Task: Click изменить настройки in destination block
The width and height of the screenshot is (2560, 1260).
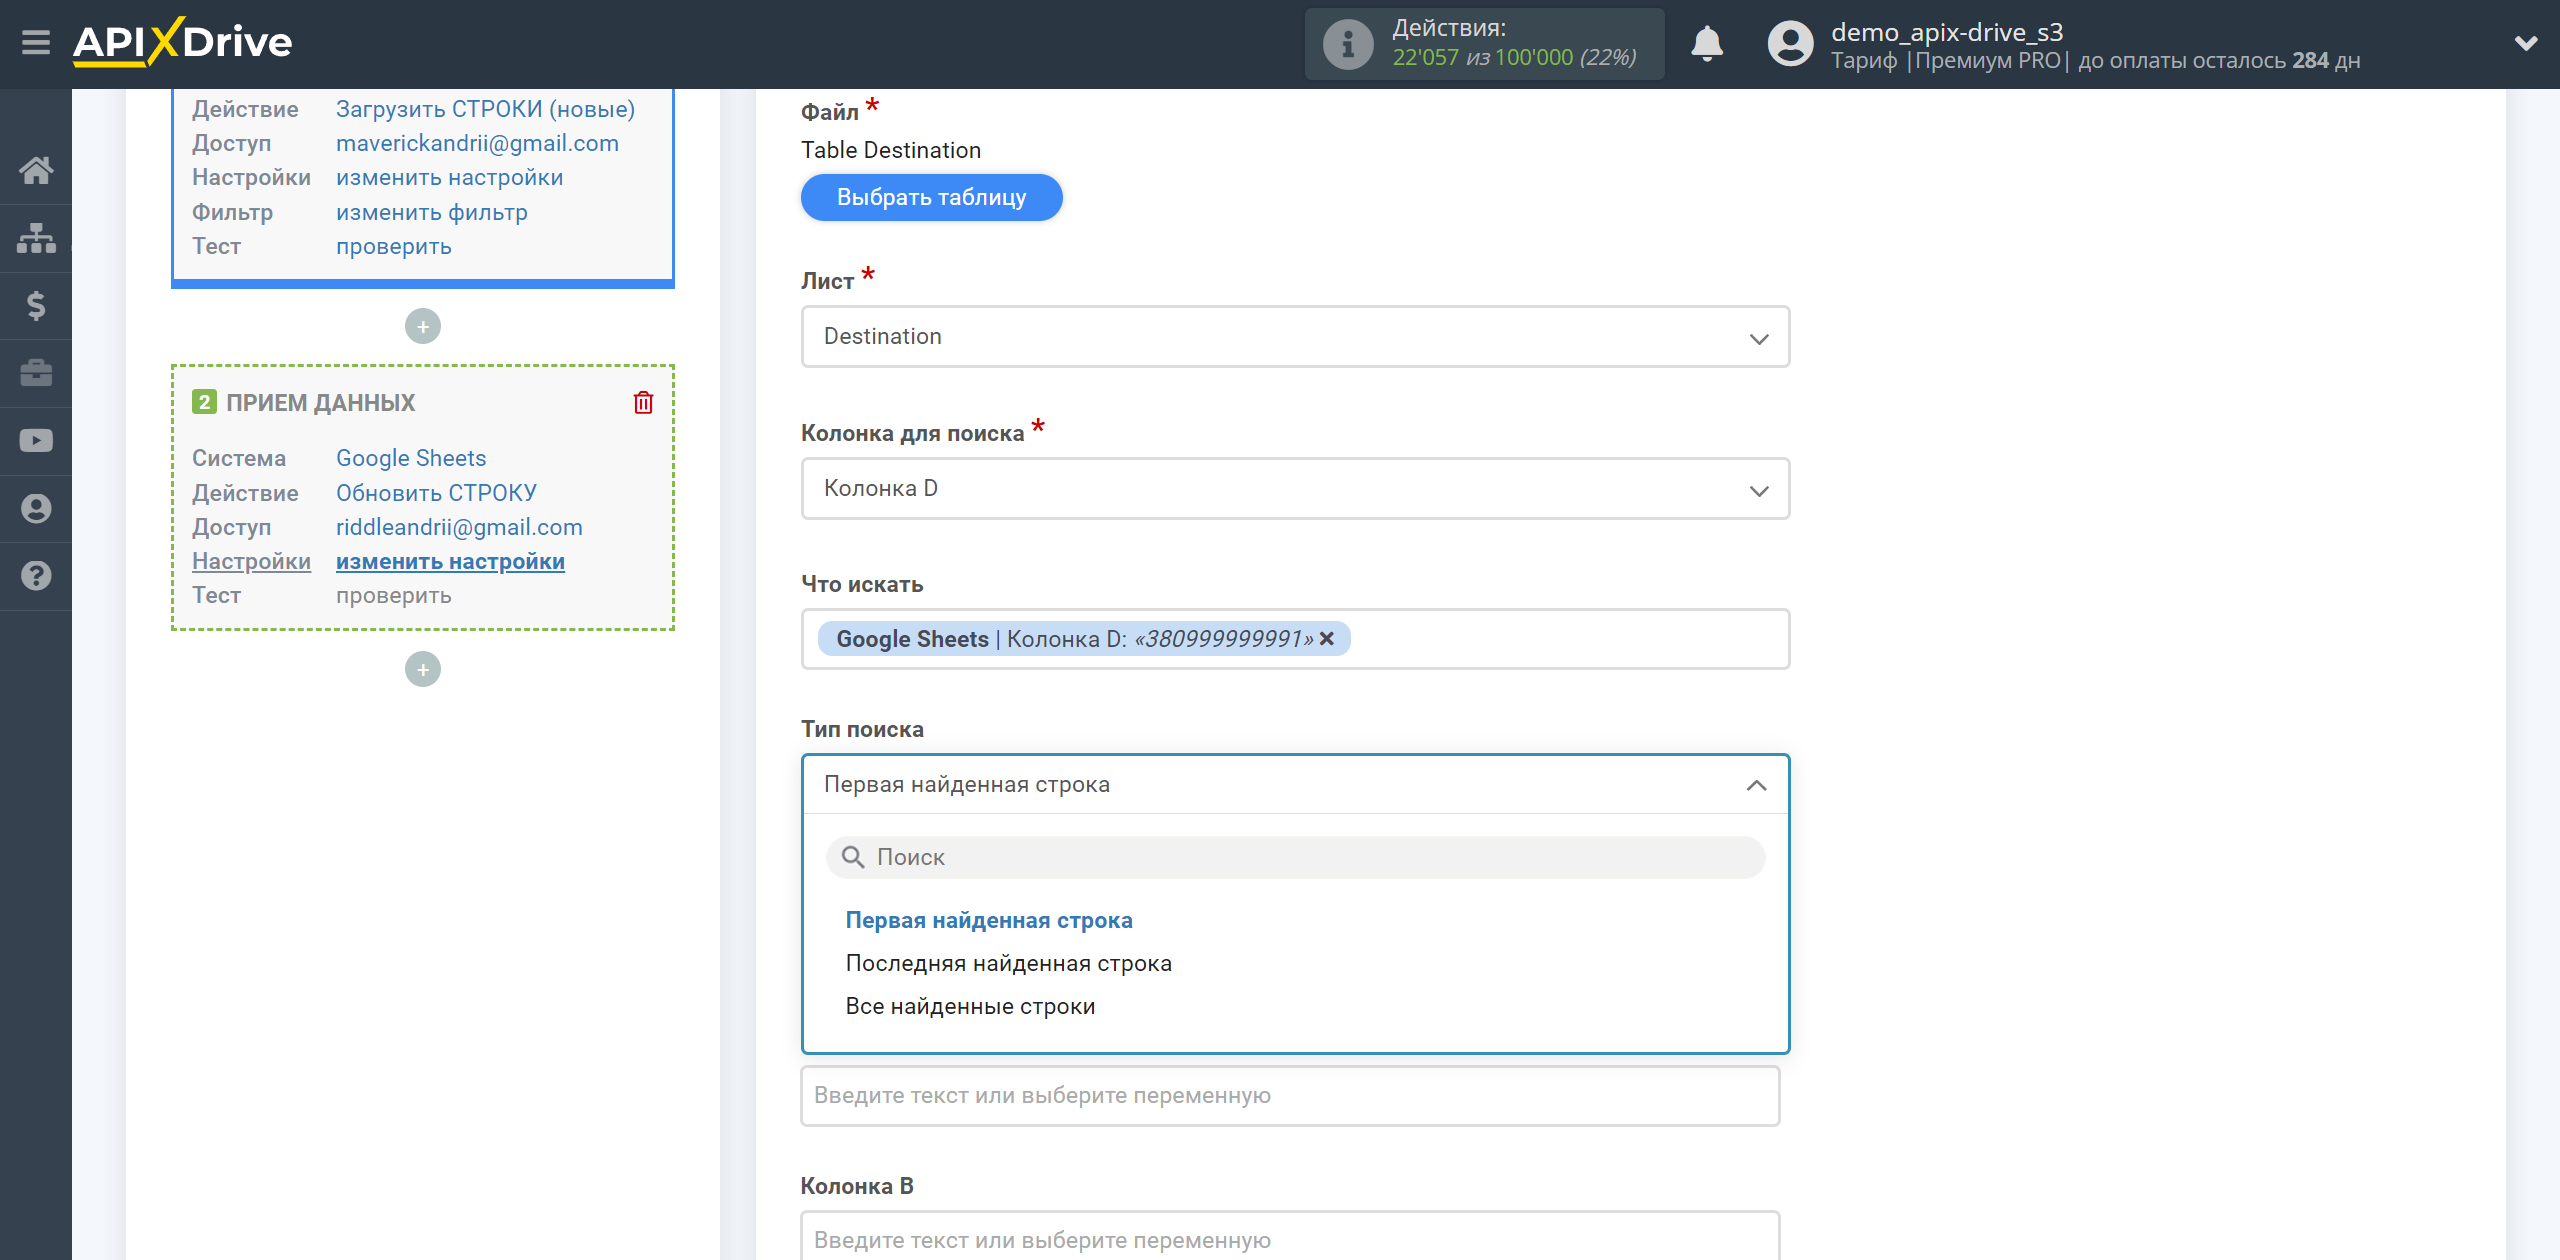Action: [x=450, y=561]
